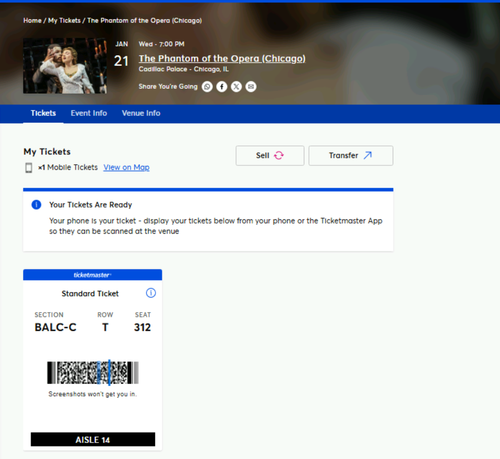Click 'x1 Mobile Tickets' text

(x=68, y=167)
